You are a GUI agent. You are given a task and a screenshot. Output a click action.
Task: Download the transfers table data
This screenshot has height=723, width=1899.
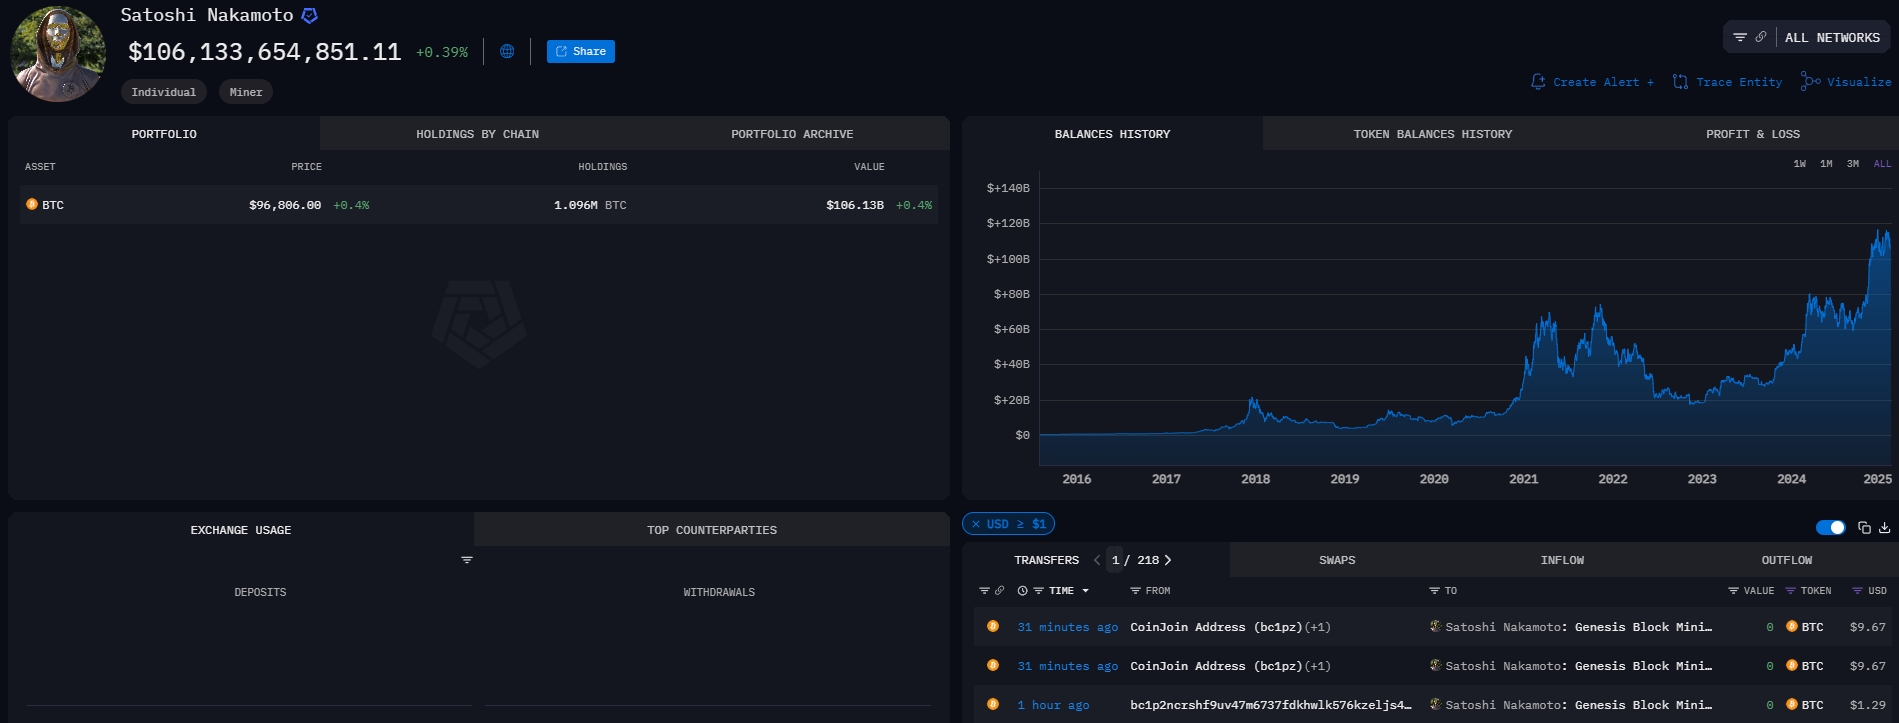click(x=1884, y=528)
